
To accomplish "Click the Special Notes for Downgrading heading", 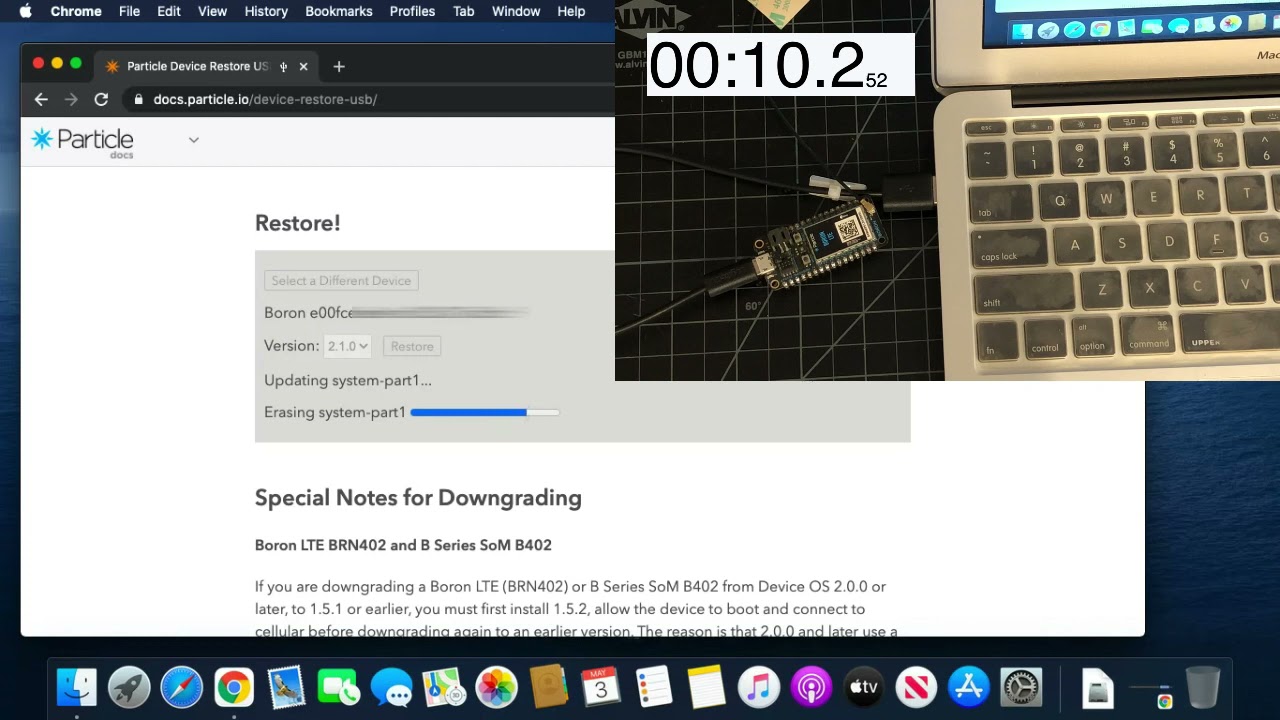I will 418,498.
